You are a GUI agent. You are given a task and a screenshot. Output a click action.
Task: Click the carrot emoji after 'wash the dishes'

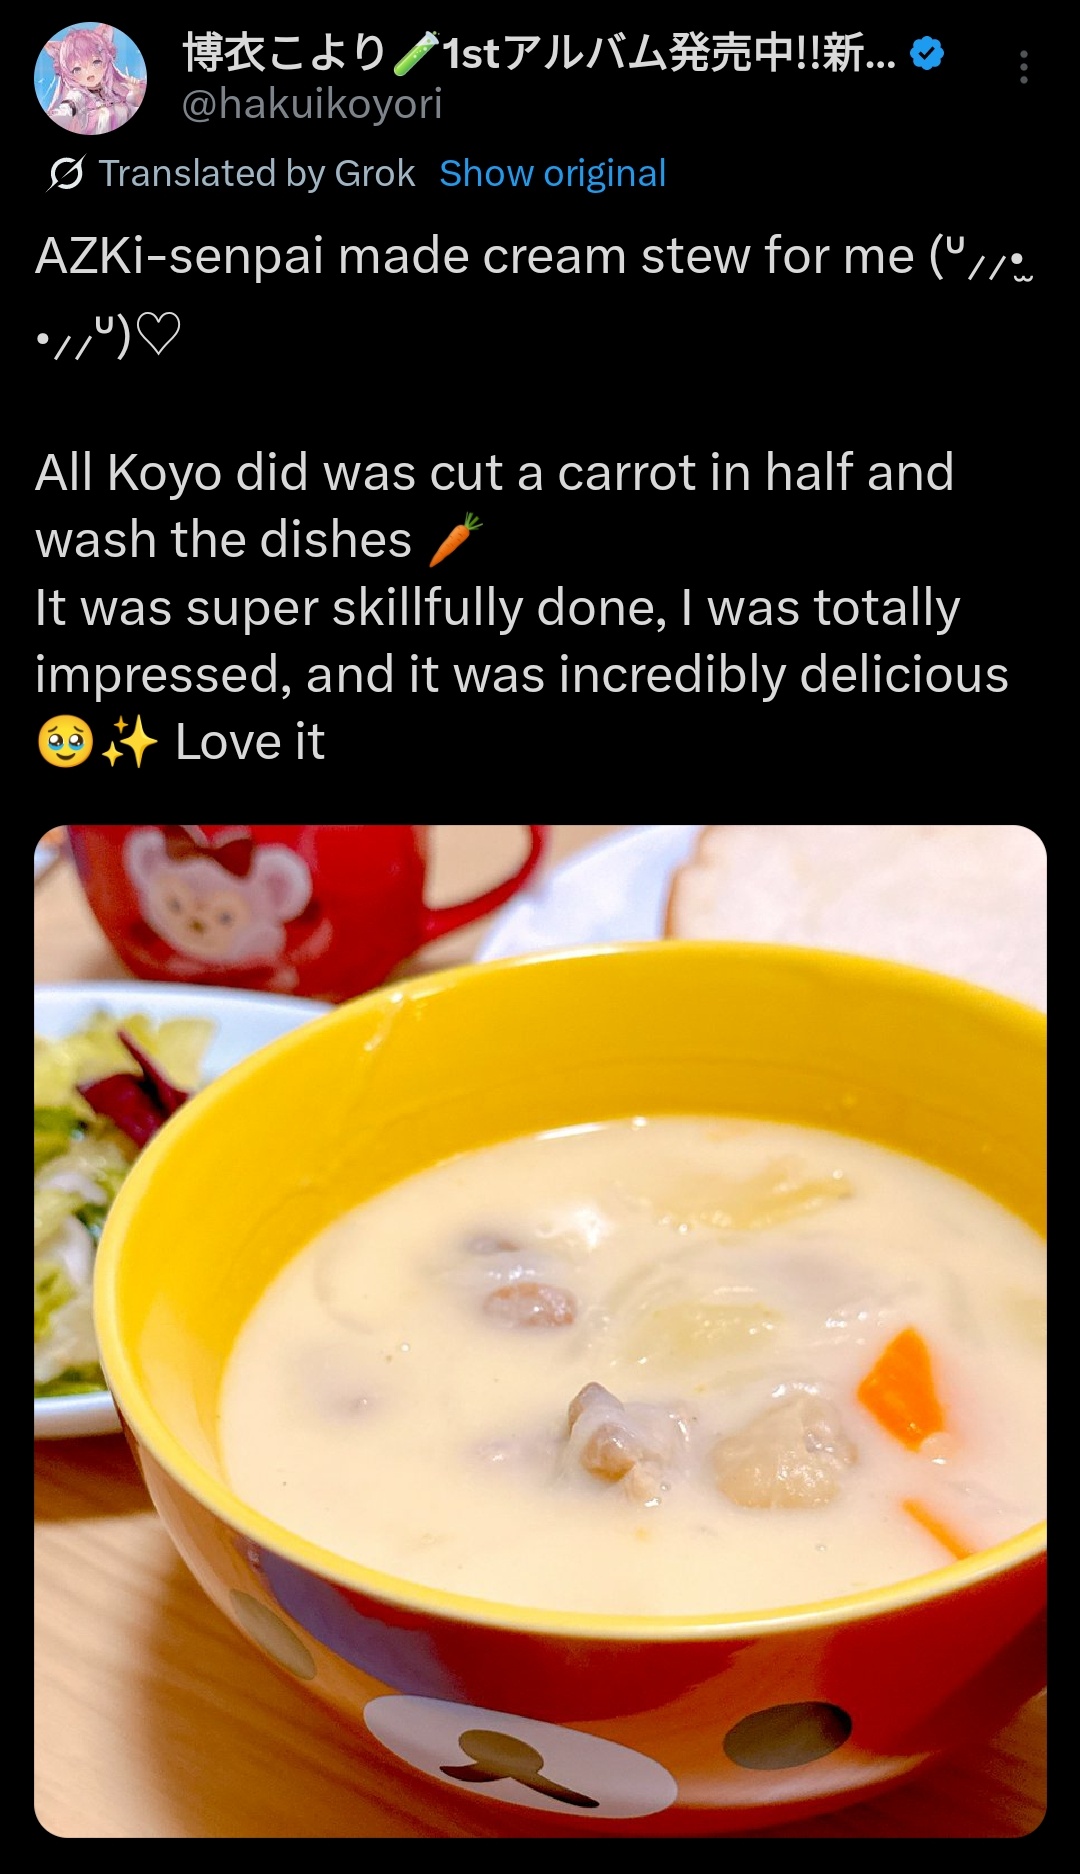tap(456, 540)
